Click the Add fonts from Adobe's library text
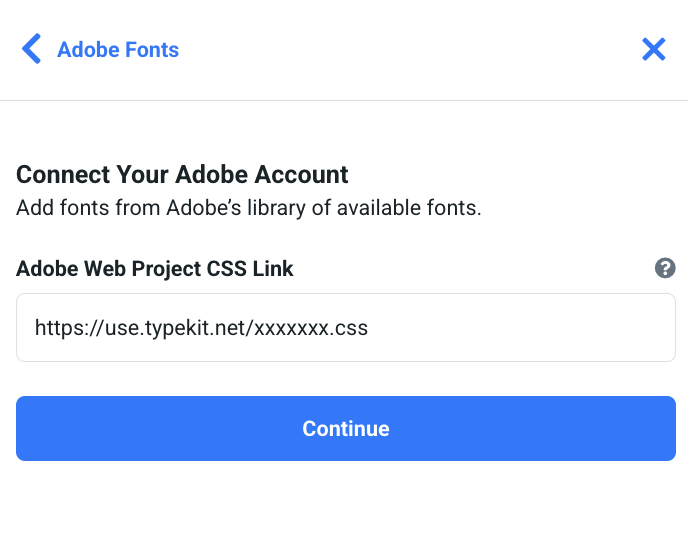The height and width of the screenshot is (548, 688). pos(248,208)
